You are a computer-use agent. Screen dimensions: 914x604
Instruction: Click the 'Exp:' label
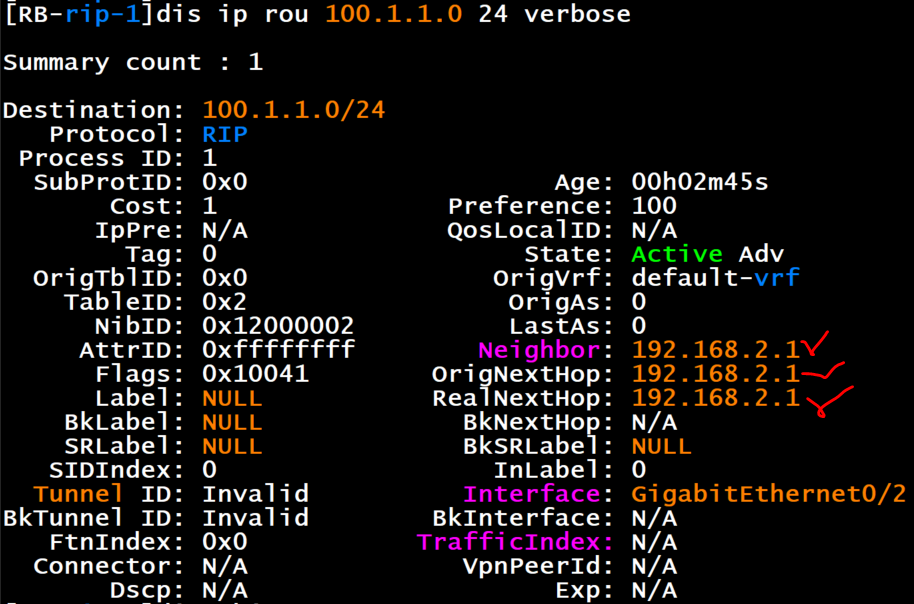click(584, 589)
